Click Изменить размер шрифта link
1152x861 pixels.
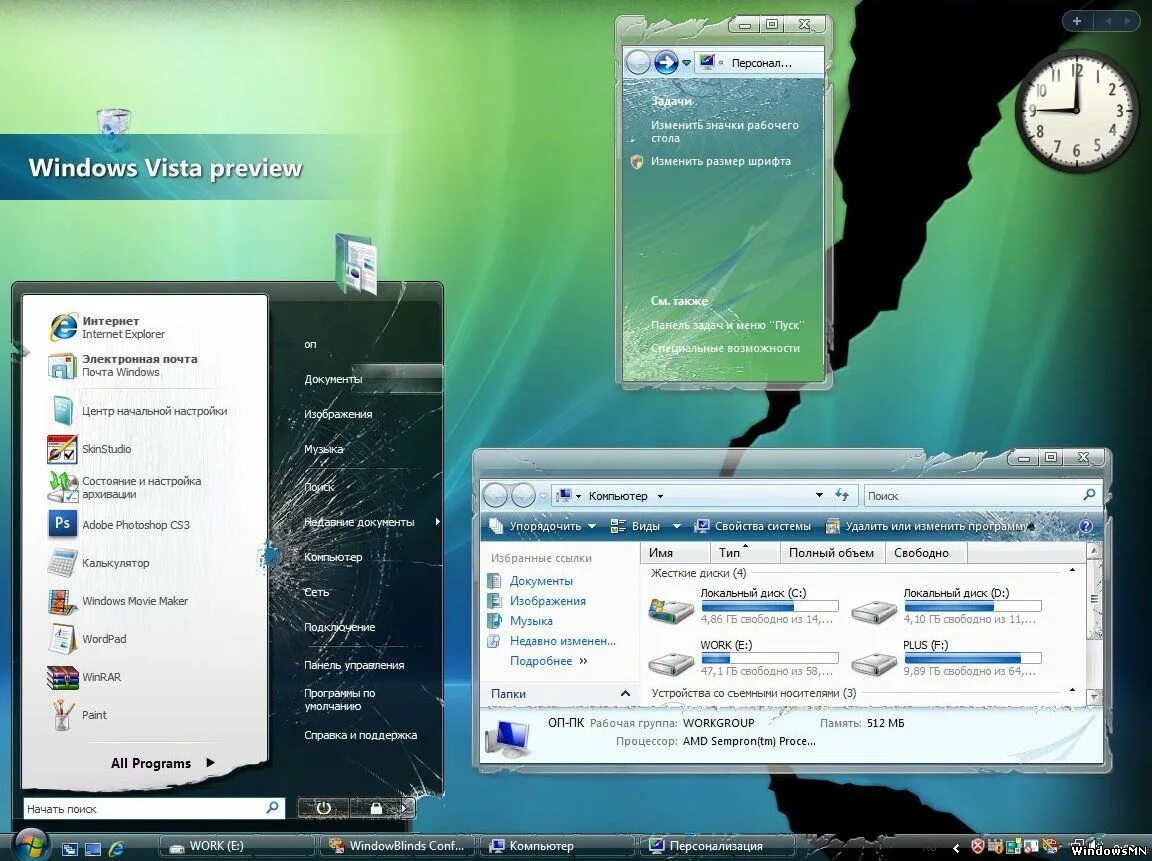click(721, 161)
